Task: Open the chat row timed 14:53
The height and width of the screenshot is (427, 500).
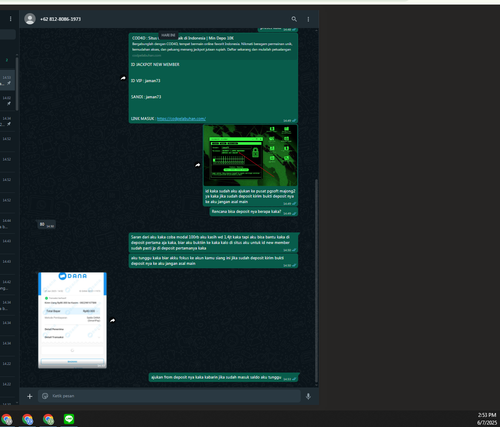Action: [7, 80]
